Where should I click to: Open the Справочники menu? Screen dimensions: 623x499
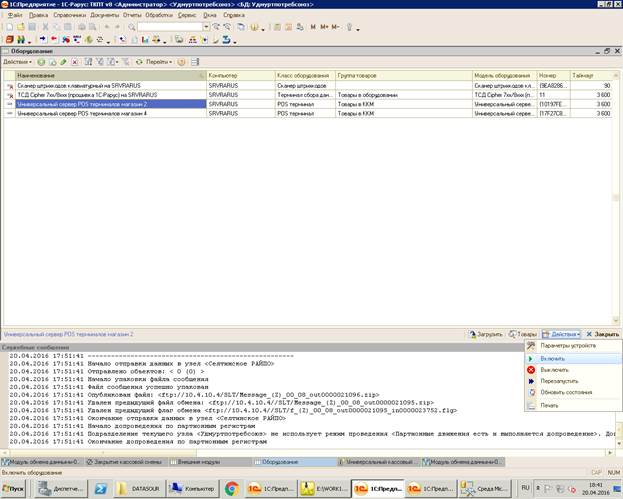[x=70, y=15]
